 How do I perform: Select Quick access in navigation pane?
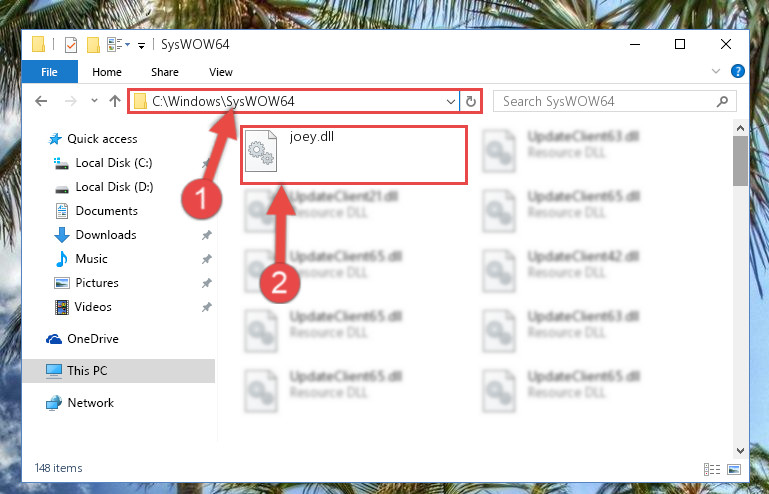(93, 139)
